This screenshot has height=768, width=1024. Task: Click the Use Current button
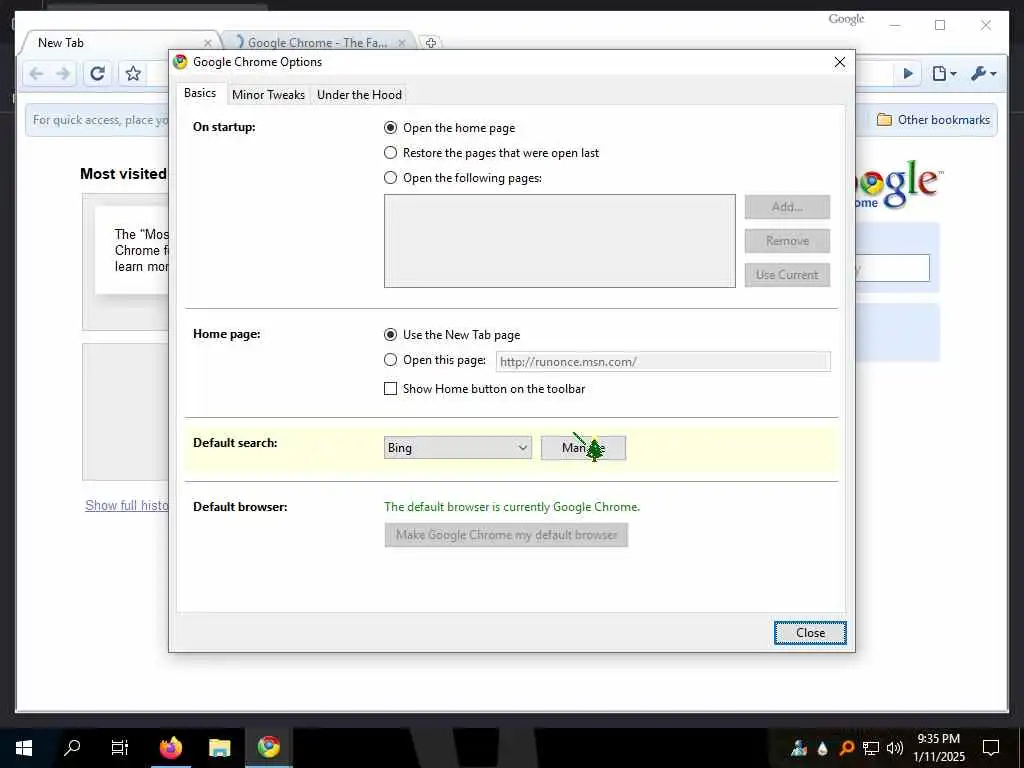(787, 275)
